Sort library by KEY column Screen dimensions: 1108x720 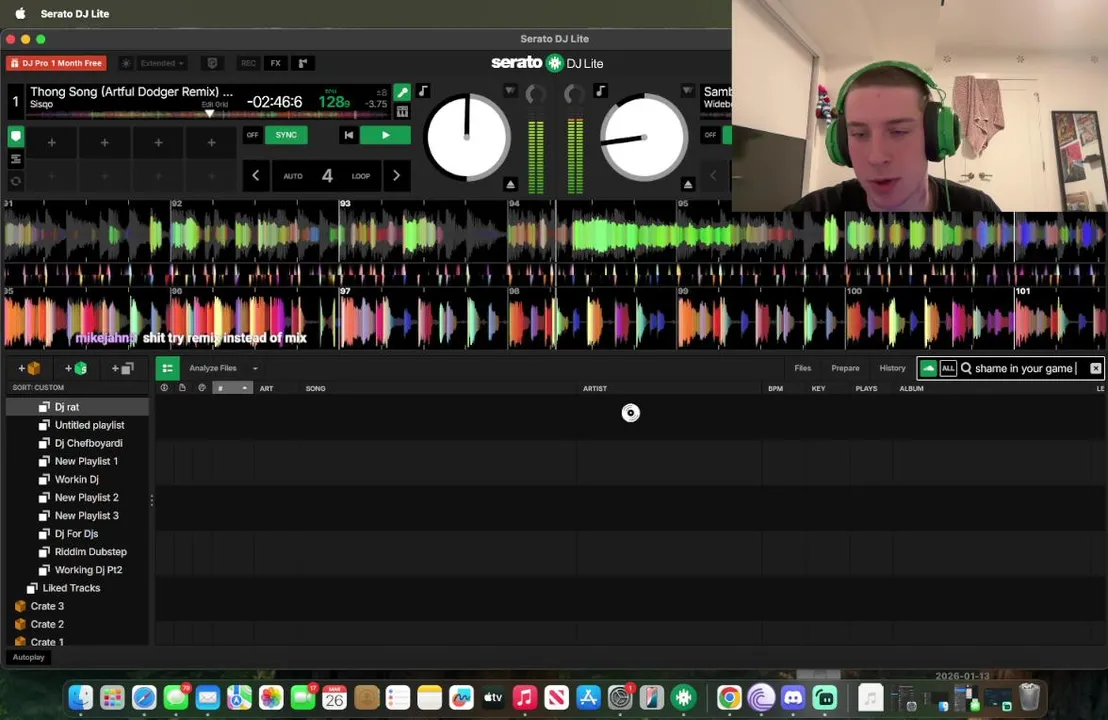click(818, 388)
